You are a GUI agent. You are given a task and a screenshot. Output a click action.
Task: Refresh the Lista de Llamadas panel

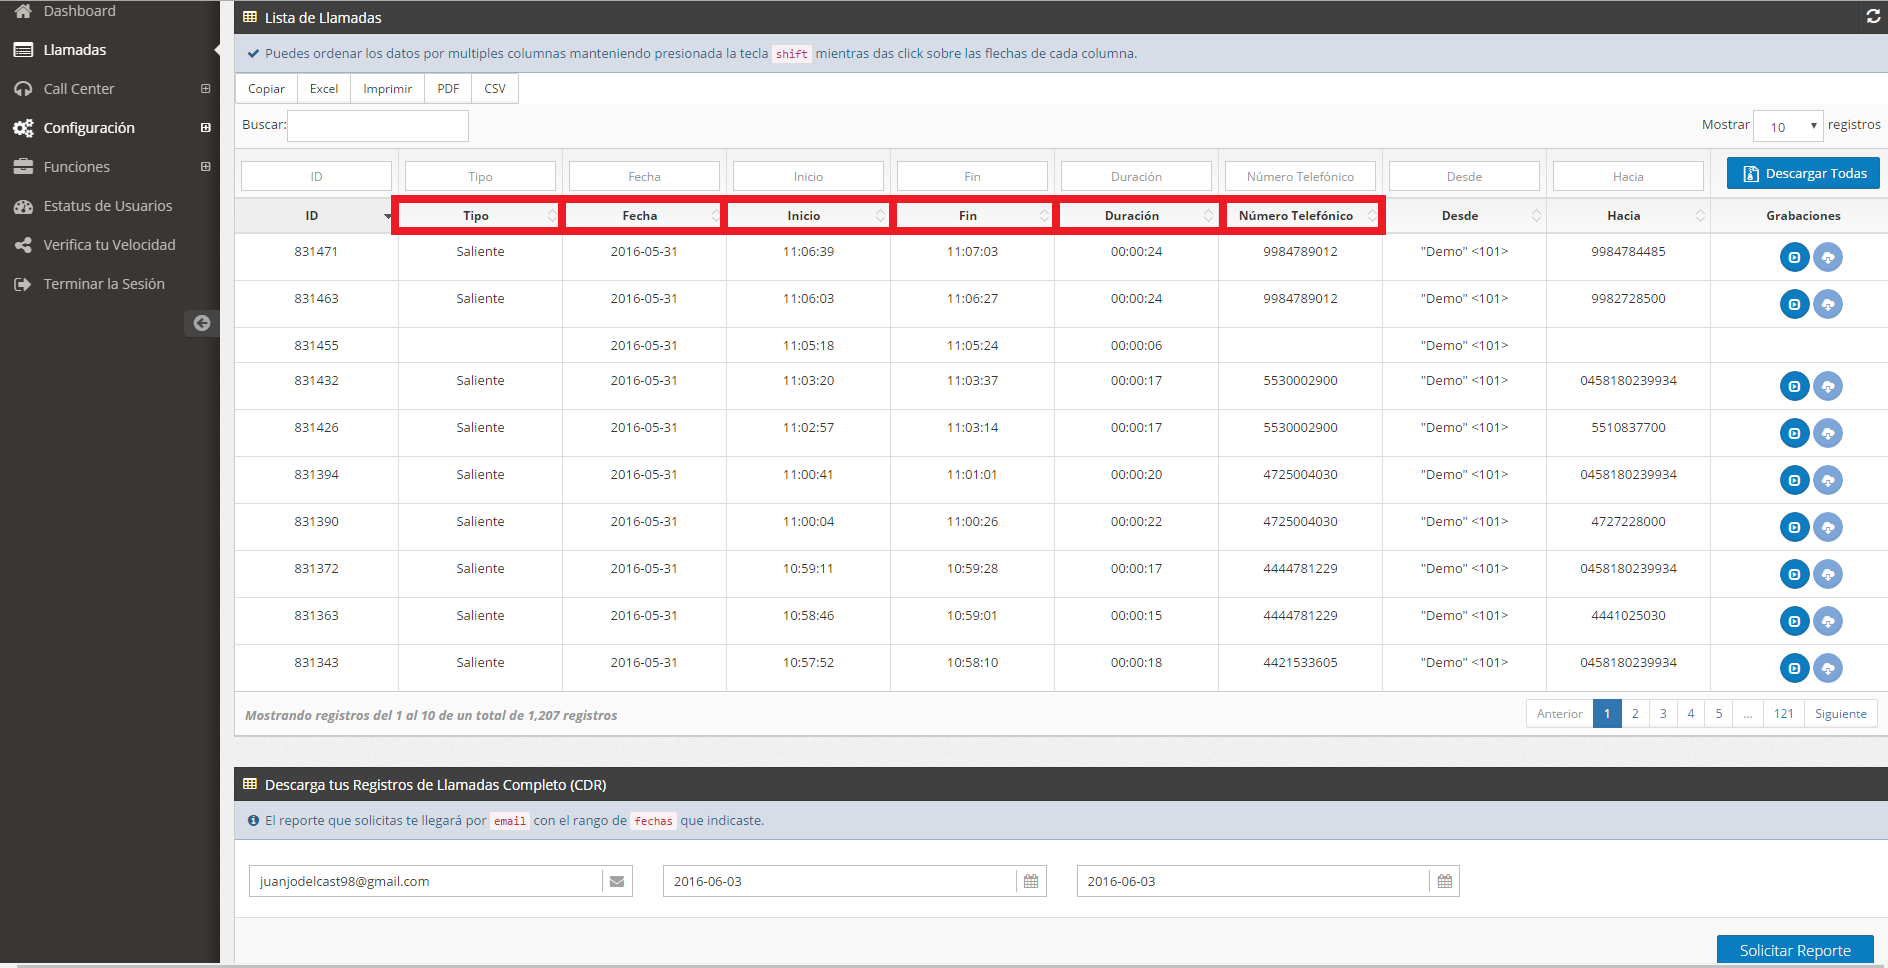point(1873,17)
